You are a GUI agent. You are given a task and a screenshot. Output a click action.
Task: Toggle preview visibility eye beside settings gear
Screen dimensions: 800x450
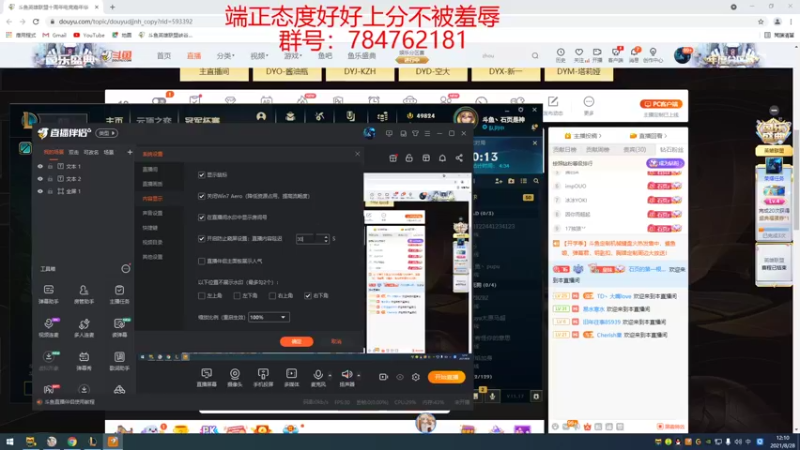(x=400, y=377)
